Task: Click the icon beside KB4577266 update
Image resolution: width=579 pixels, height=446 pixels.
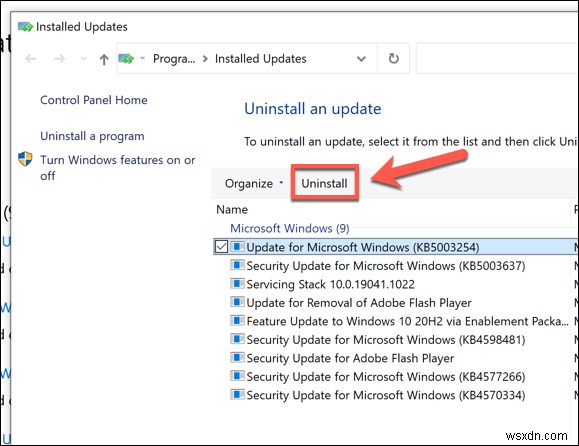Action: tap(237, 376)
